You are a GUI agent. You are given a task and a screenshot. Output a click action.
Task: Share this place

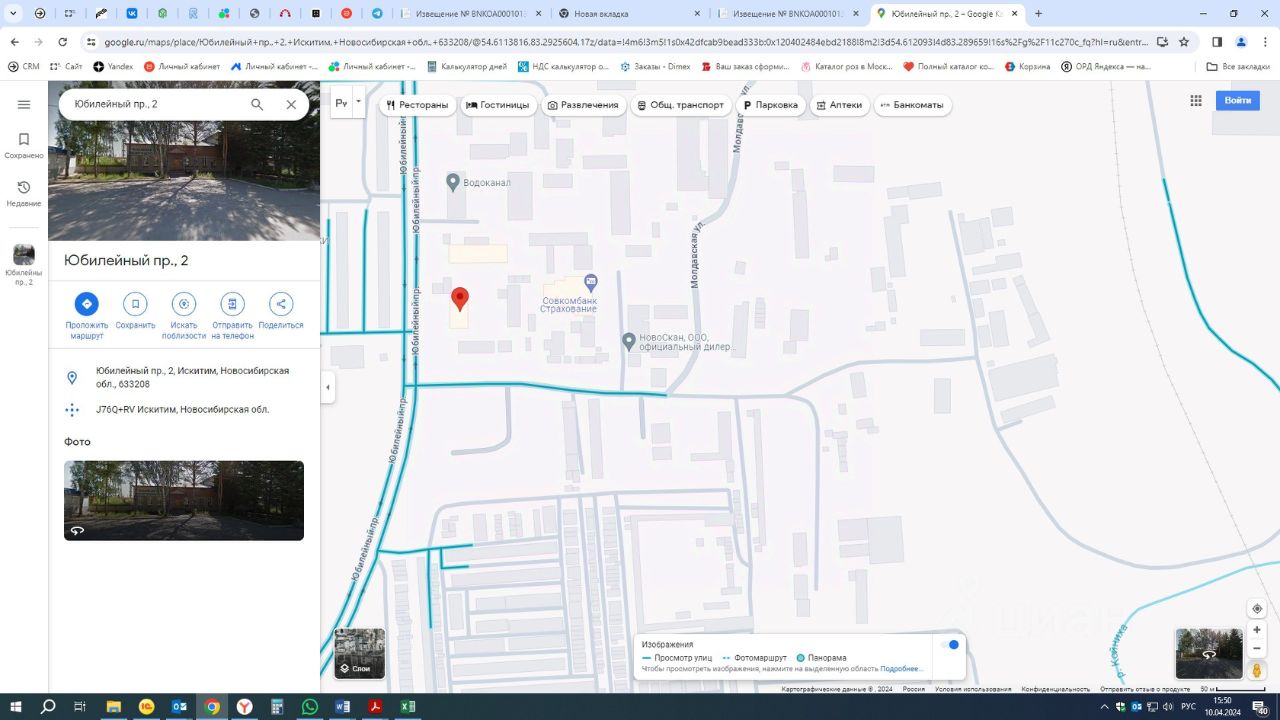coord(281,304)
